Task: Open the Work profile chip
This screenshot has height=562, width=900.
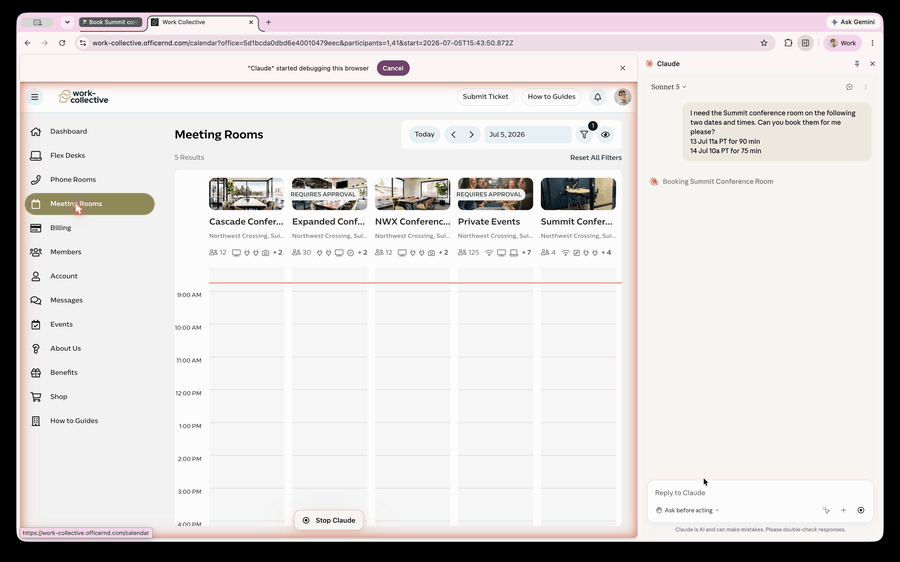Action: point(843,43)
